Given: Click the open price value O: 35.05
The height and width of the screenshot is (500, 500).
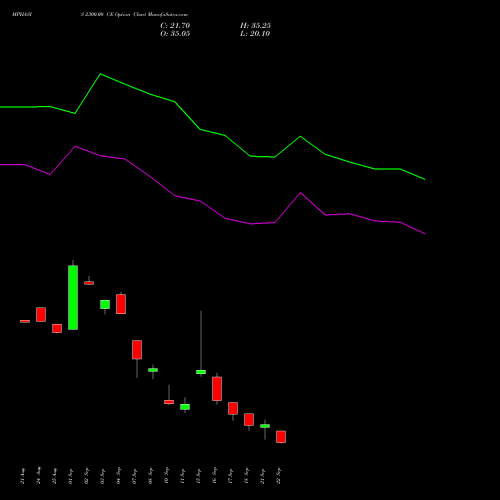Looking at the screenshot, I should [175, 34].
